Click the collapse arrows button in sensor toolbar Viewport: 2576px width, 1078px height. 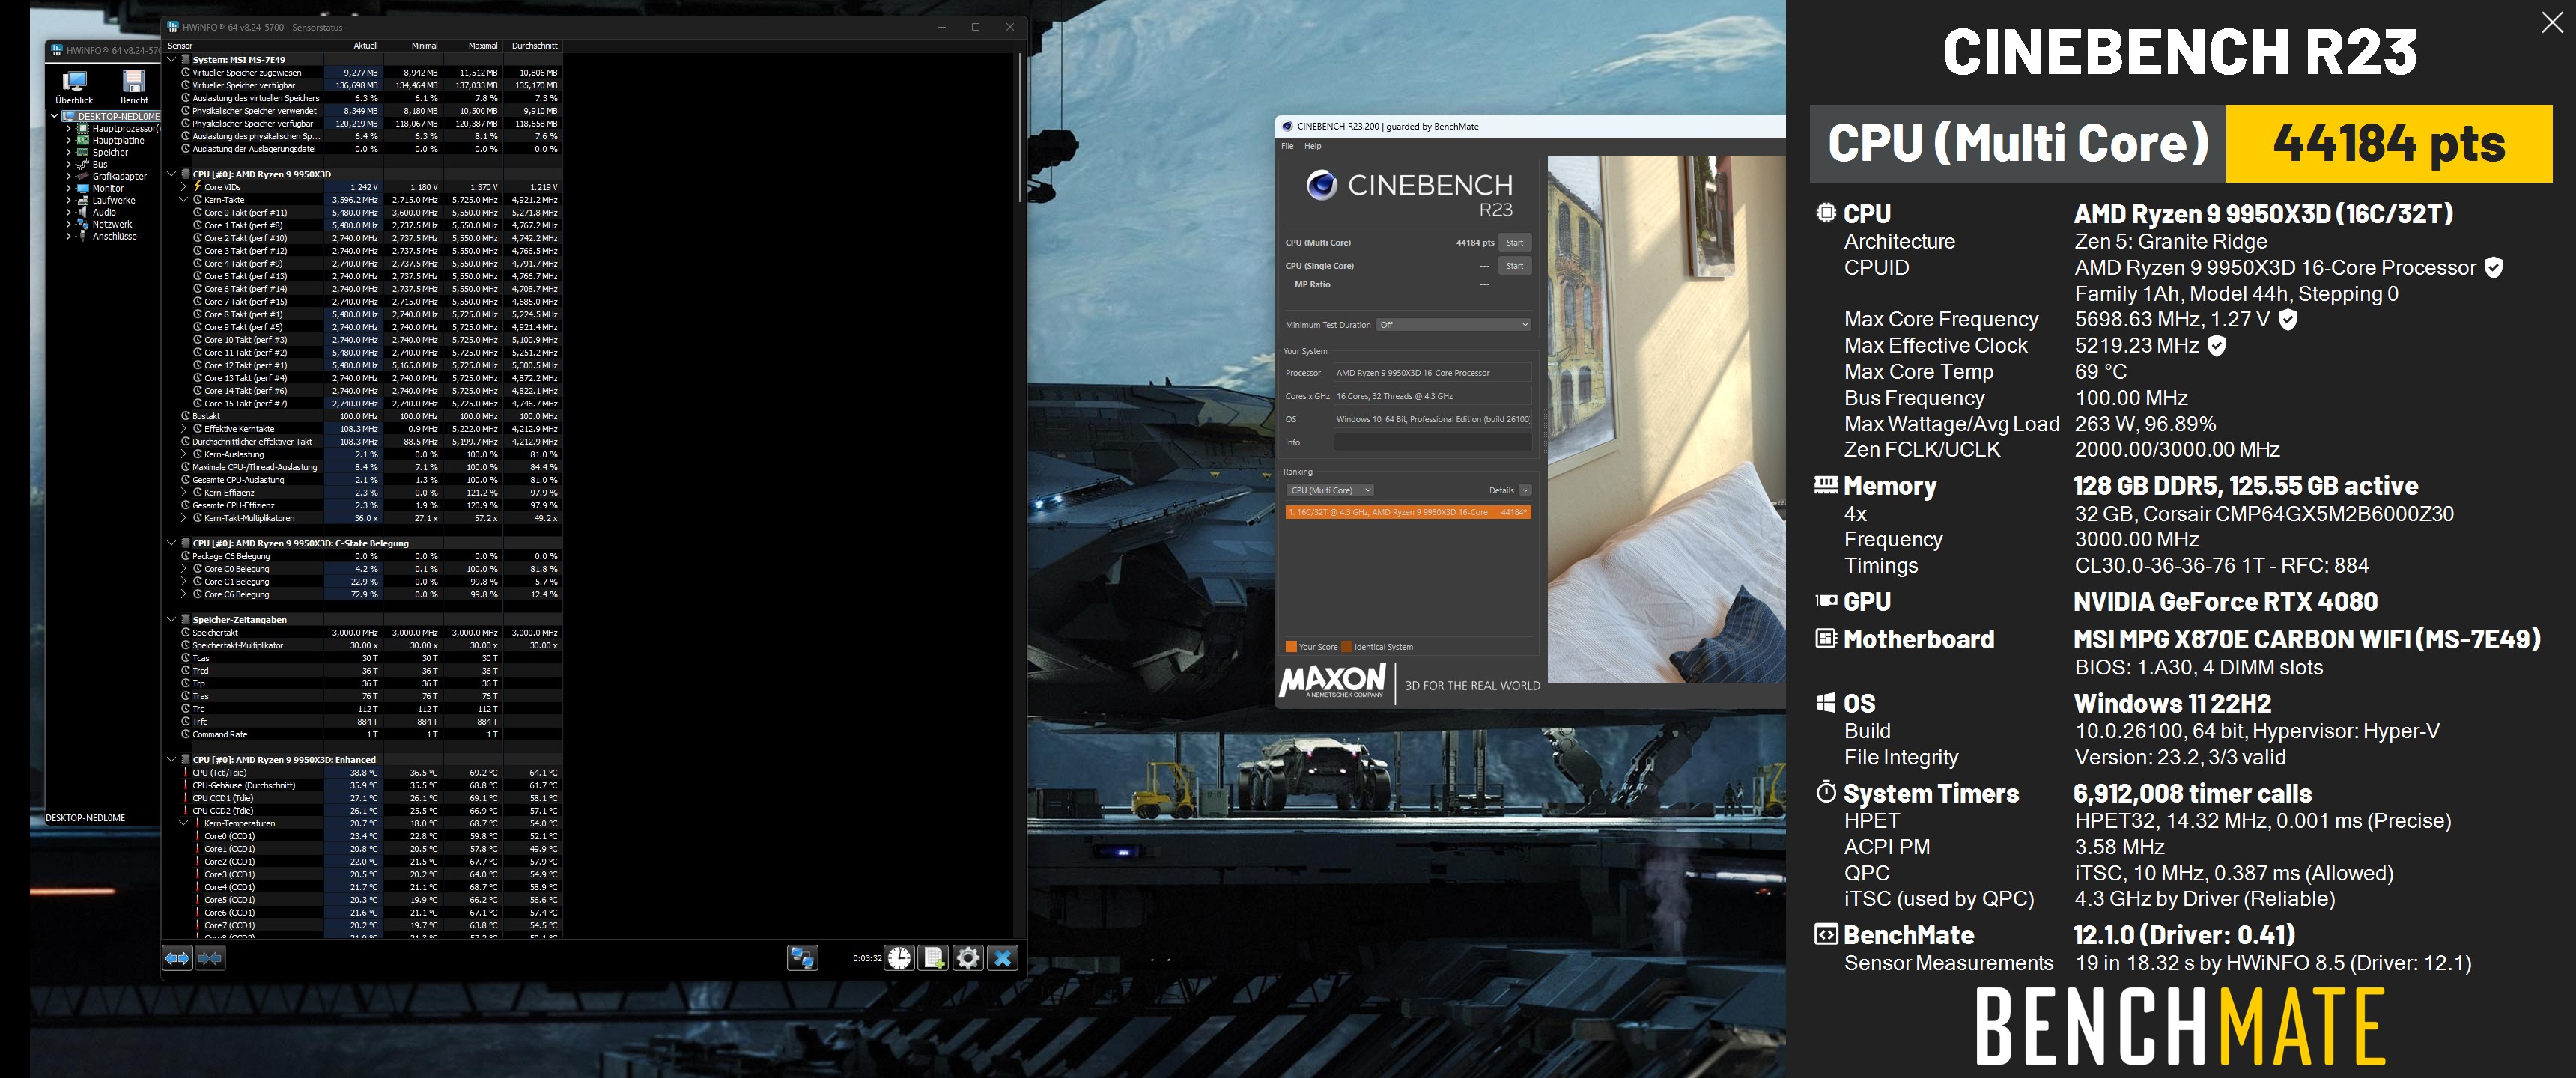coord(210,958)
